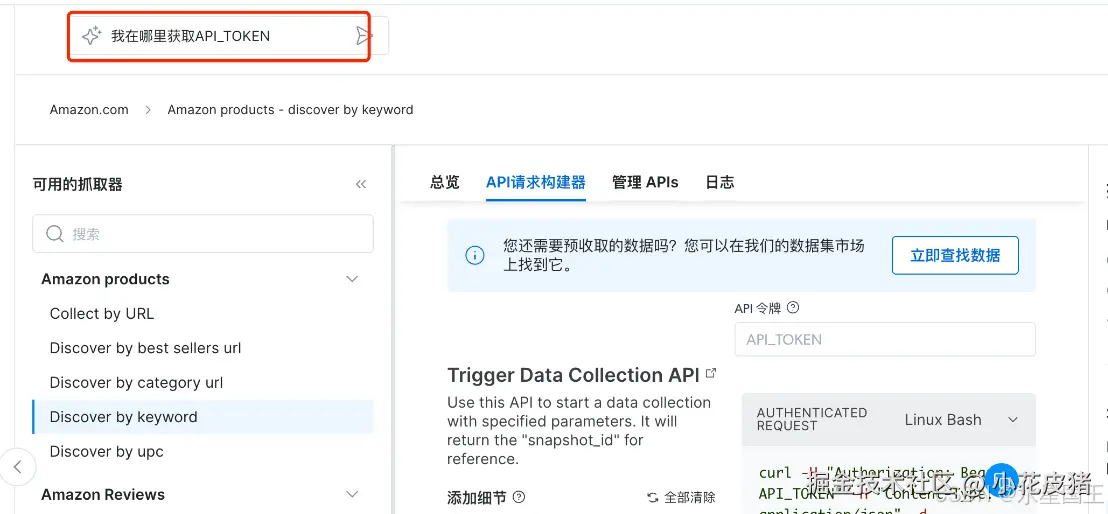Select Discover by category url

[136, 382]
